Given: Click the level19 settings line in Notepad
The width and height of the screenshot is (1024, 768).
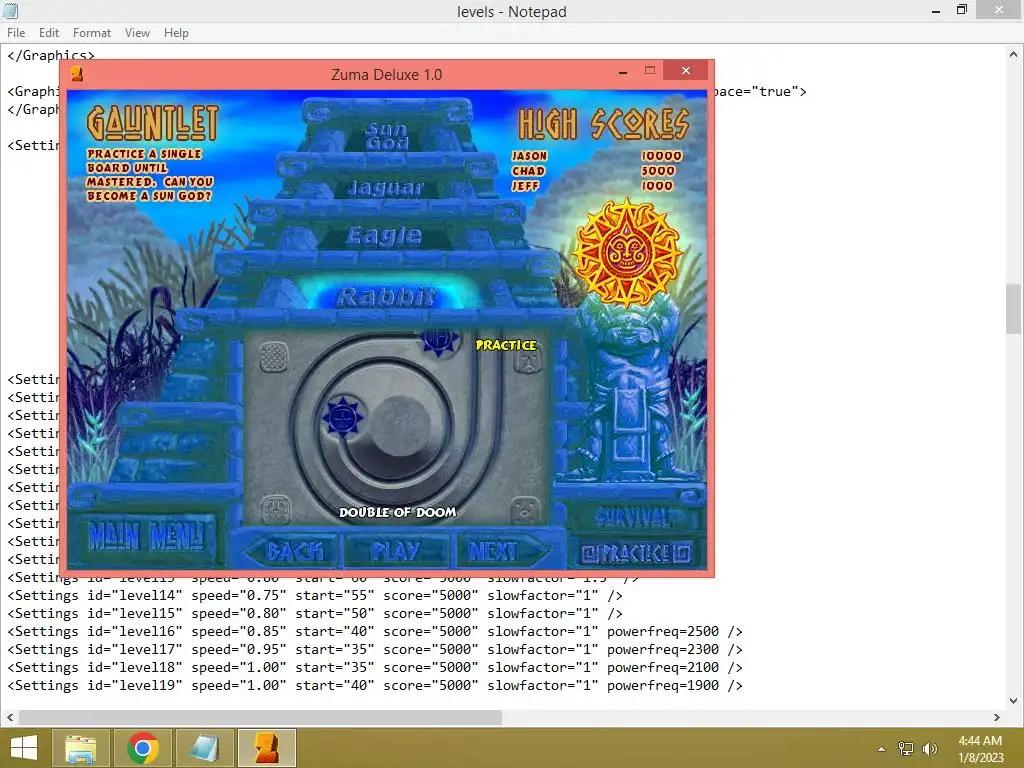Looking at the screenshot, I should pos(375,686).
